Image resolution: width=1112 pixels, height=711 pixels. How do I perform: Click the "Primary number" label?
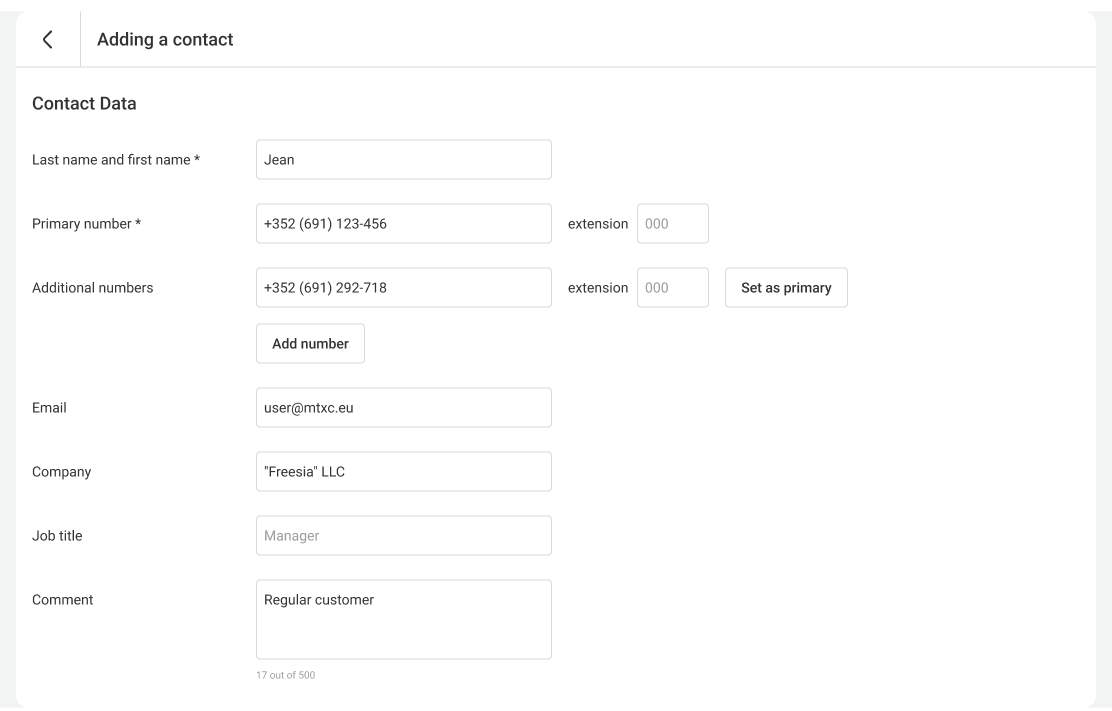tap(86, 224)
